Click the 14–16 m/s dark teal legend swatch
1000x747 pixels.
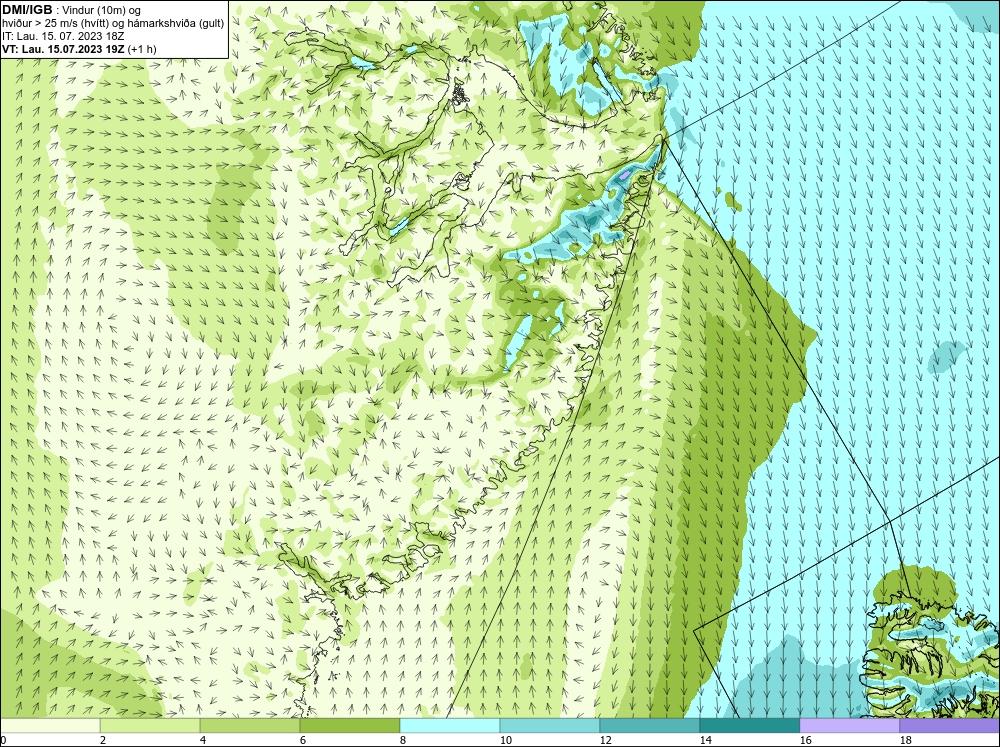750,726
